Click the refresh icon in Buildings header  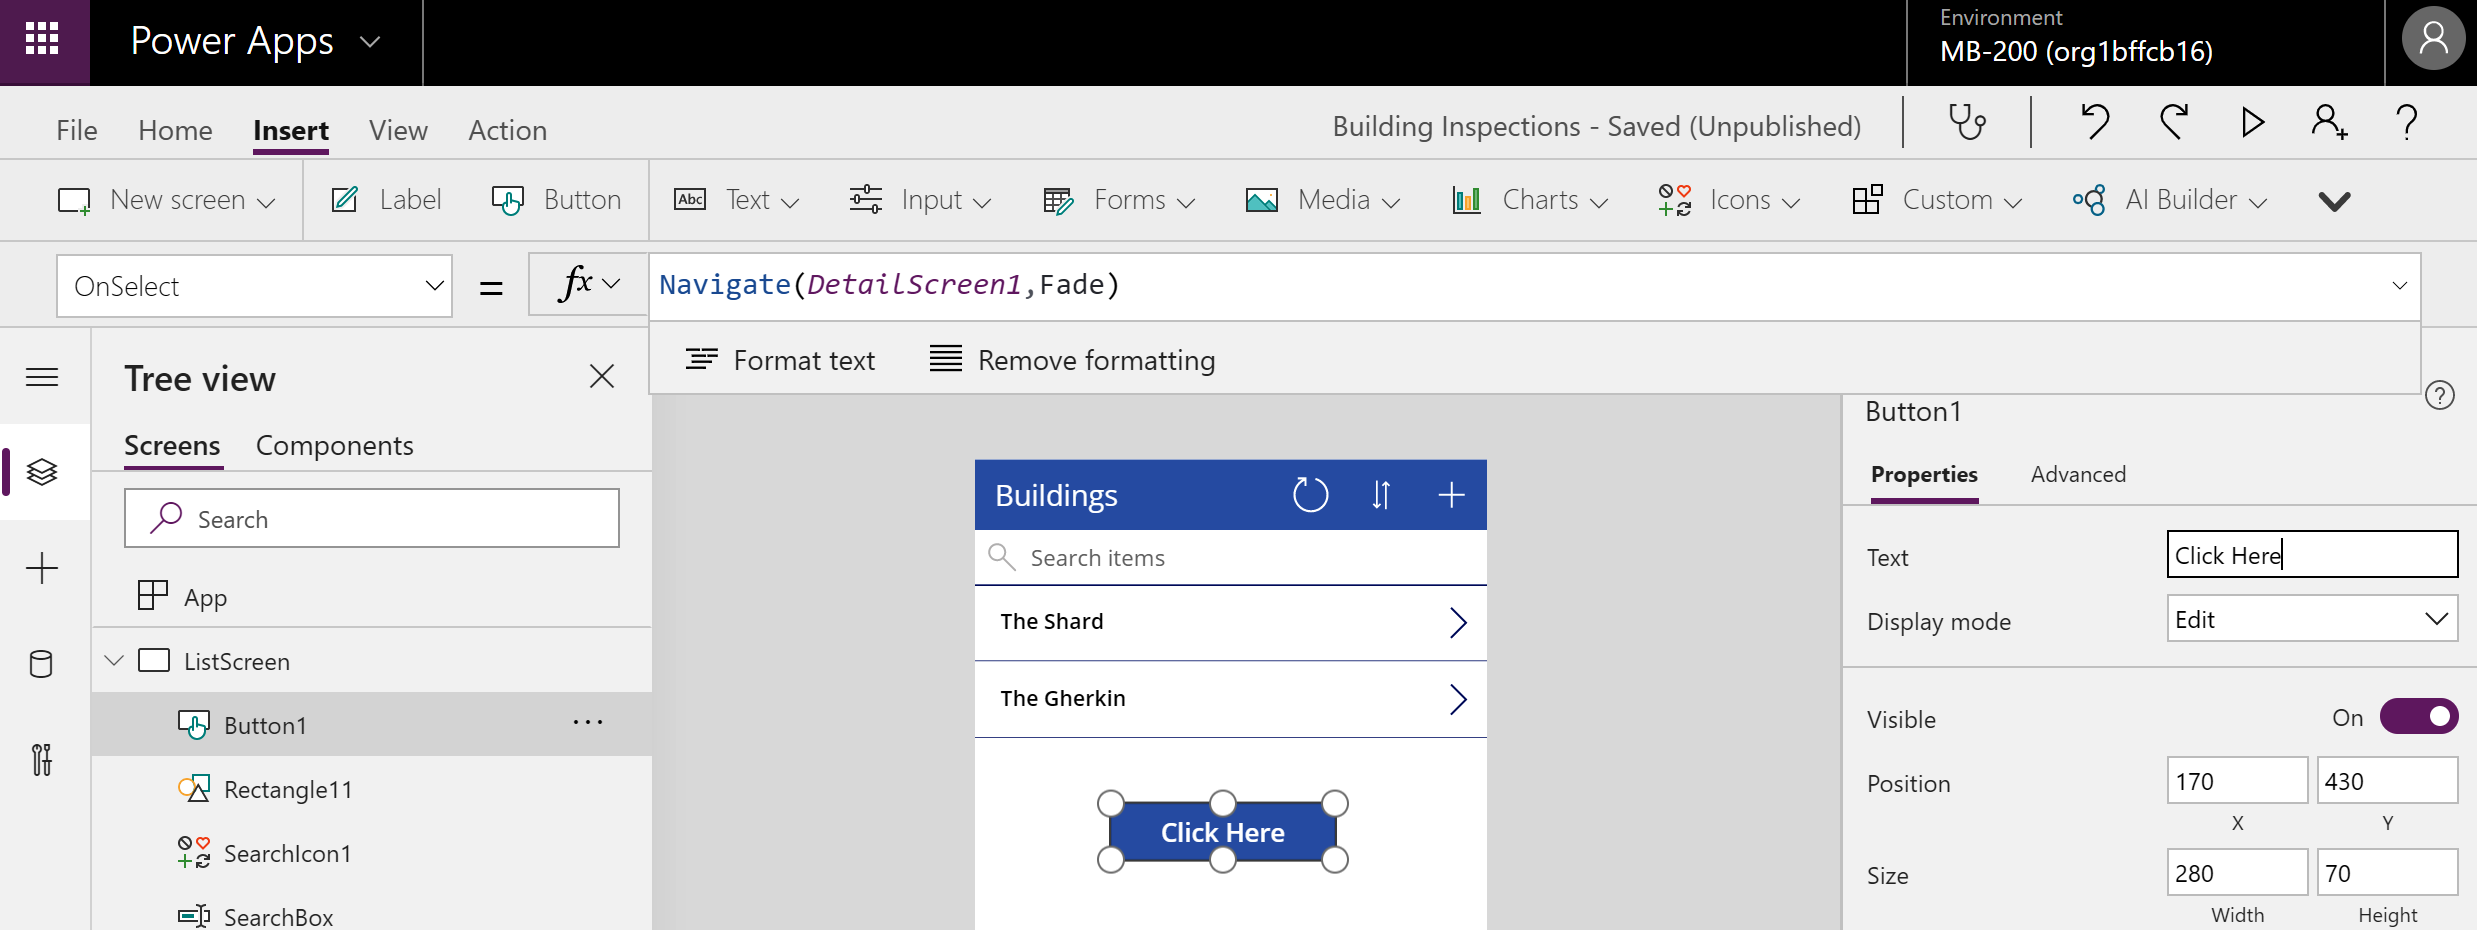1310,495
